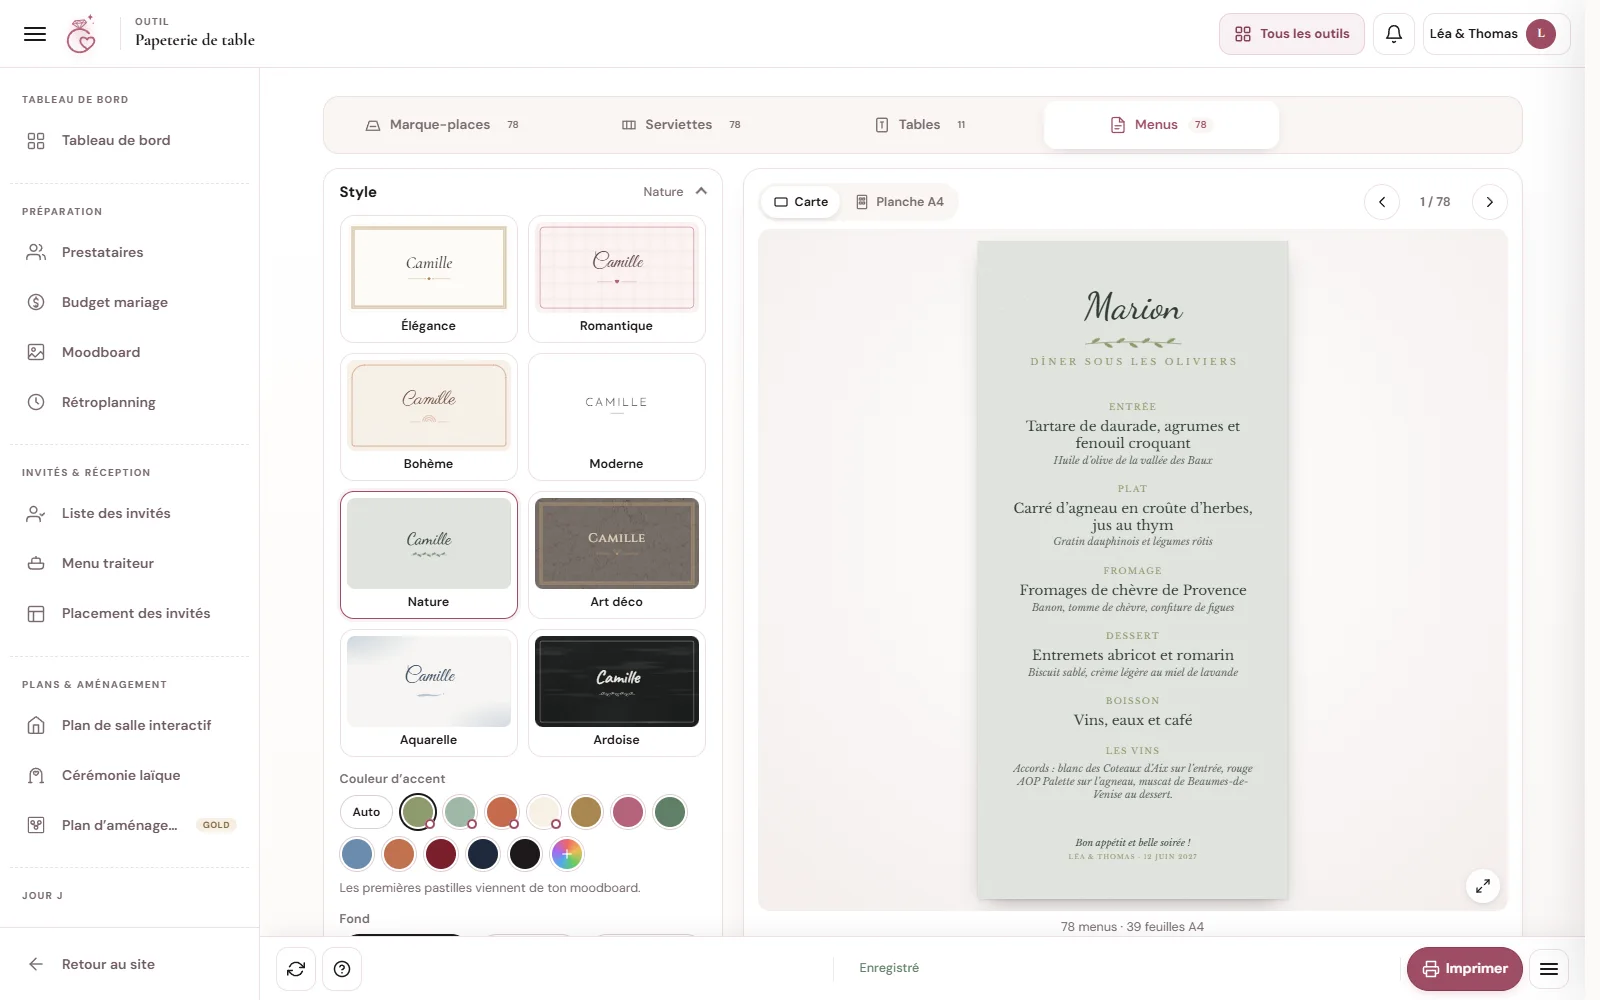
Task: Open help question mark button
Action: coord(342,969)
